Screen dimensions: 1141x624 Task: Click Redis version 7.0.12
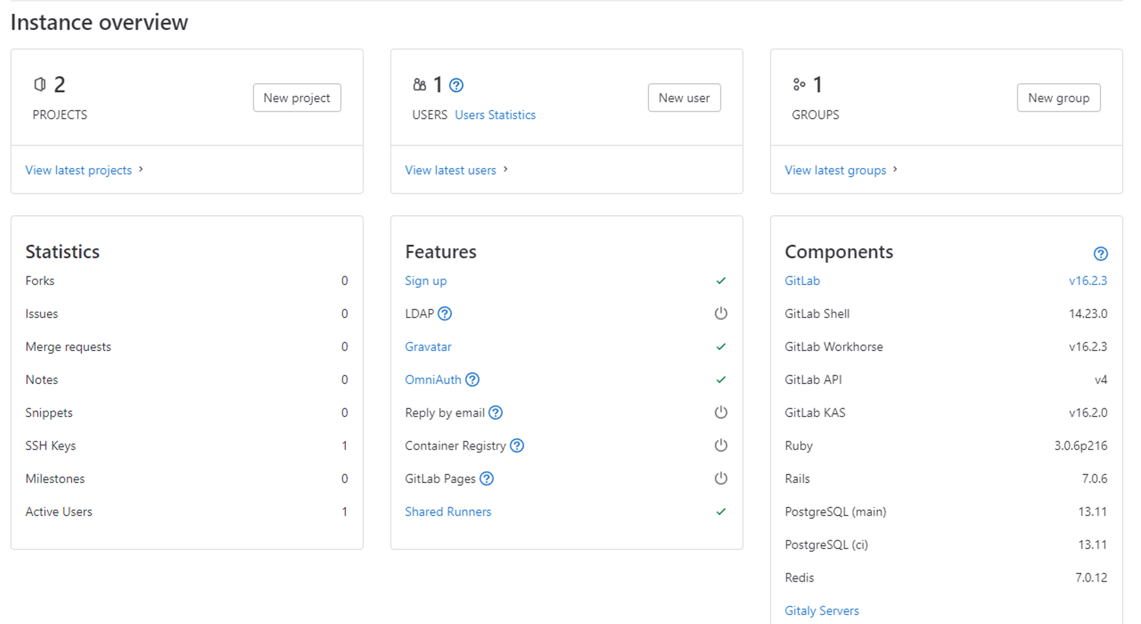pos(1091,577)
